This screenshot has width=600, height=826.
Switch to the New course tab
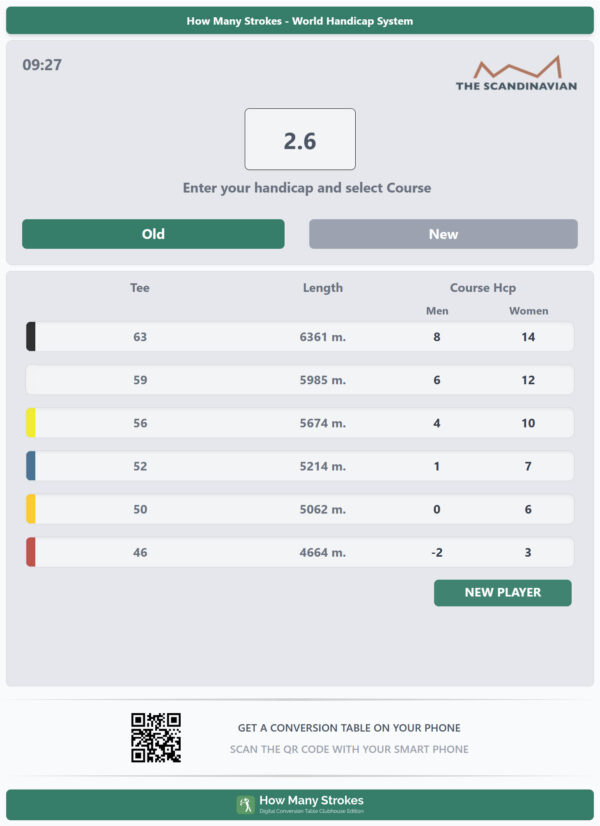tap(443, 234)
